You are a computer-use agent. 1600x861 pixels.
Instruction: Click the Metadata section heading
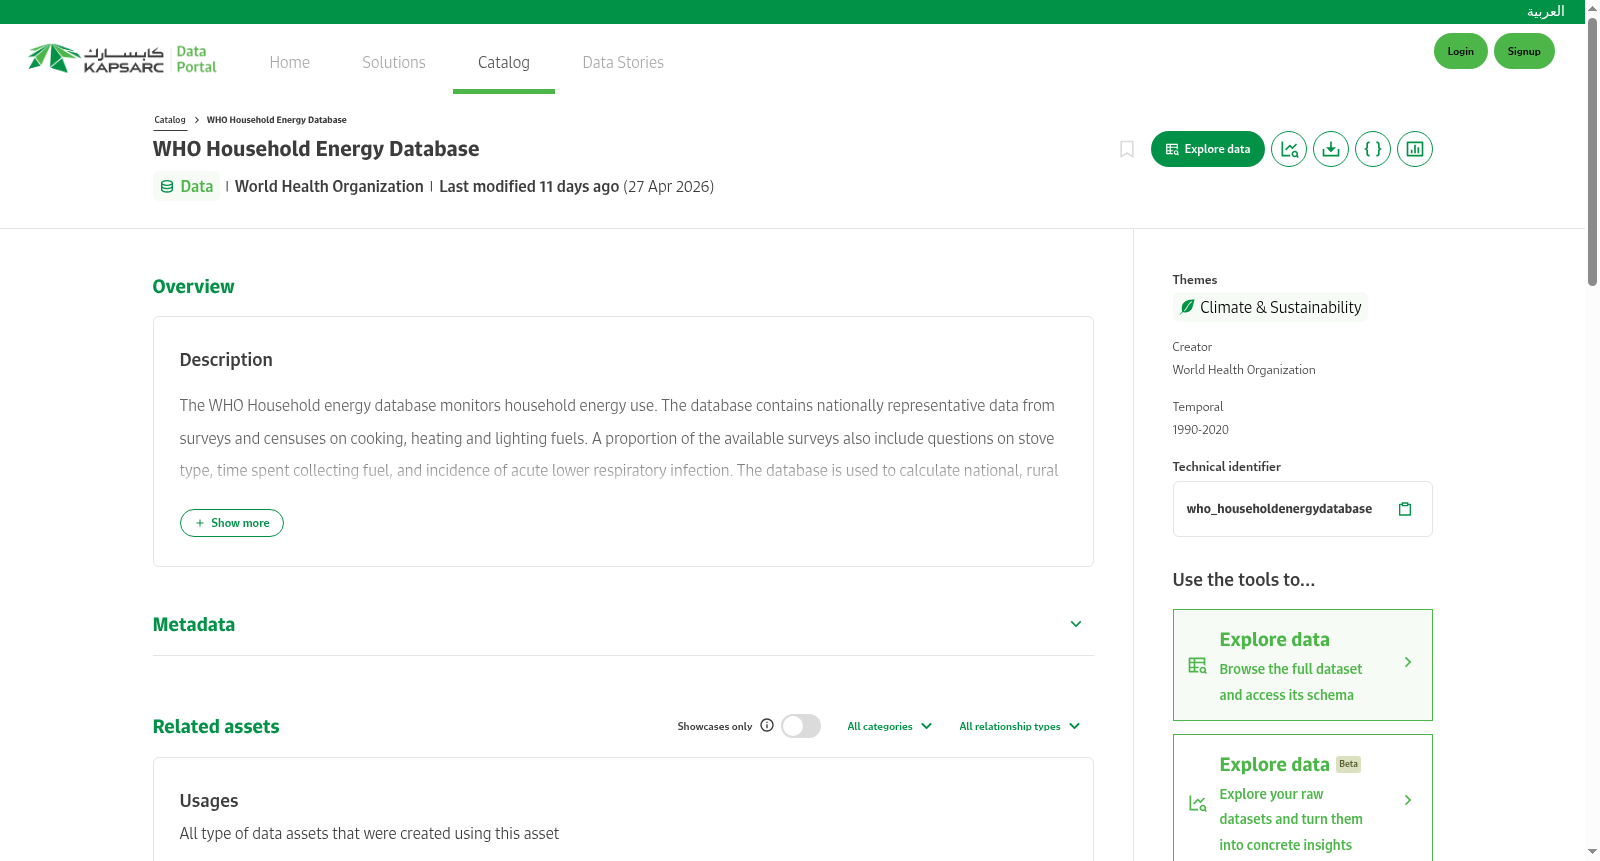coord(194,625)
